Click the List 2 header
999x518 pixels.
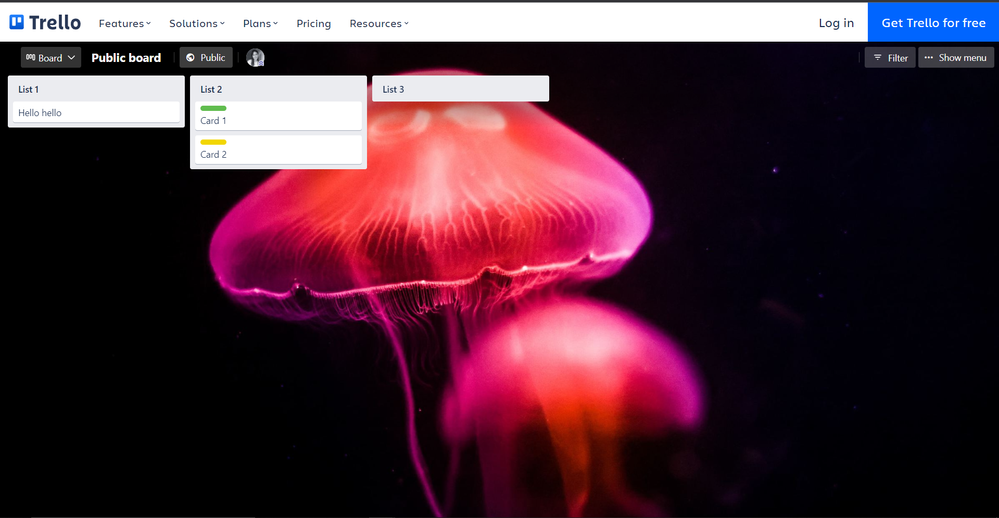pyautogui.click(x=211, y=89)
